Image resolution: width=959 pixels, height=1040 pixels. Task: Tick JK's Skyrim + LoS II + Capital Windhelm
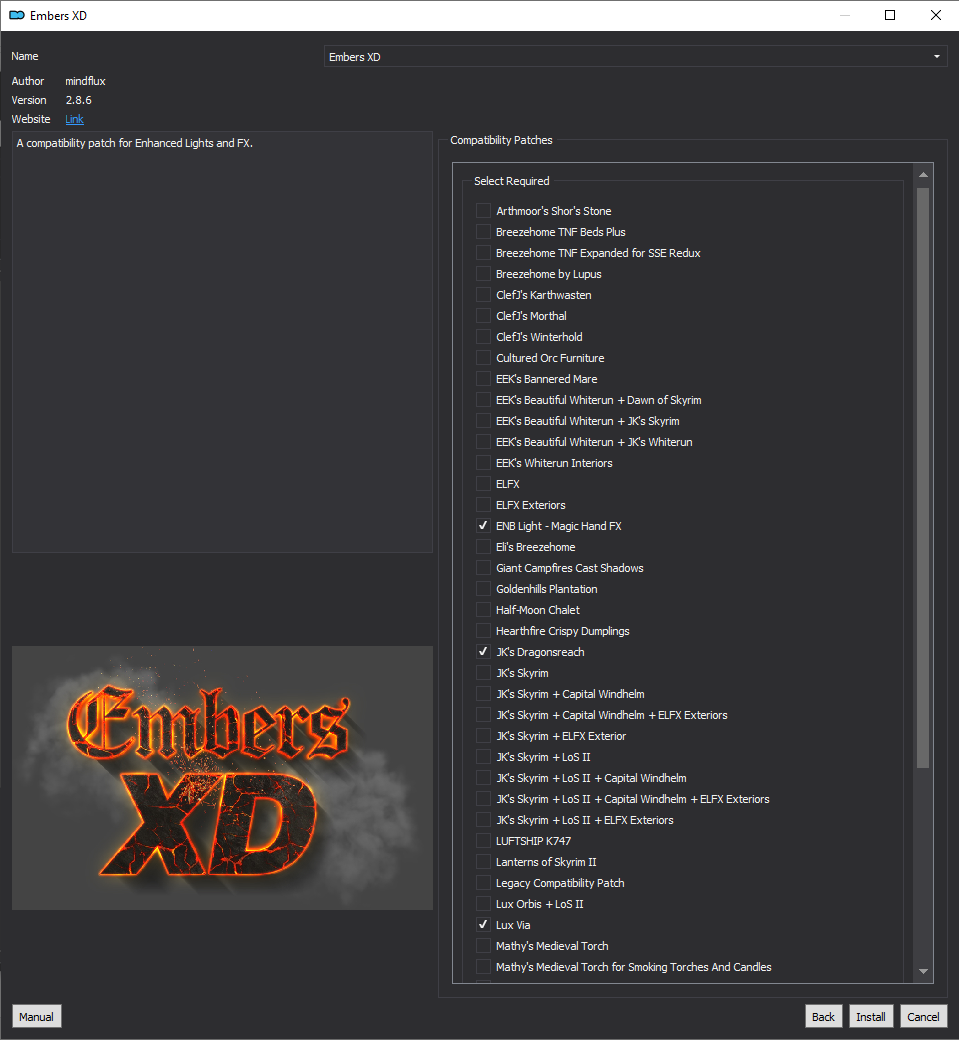(483, 778)
